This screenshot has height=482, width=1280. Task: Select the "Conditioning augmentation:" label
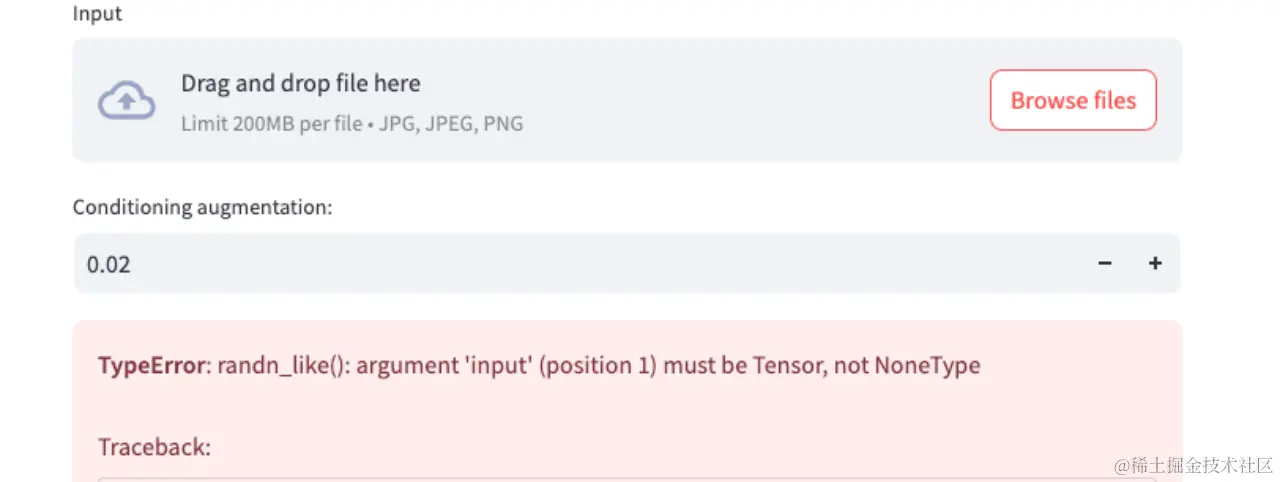[x=202, y=207]
